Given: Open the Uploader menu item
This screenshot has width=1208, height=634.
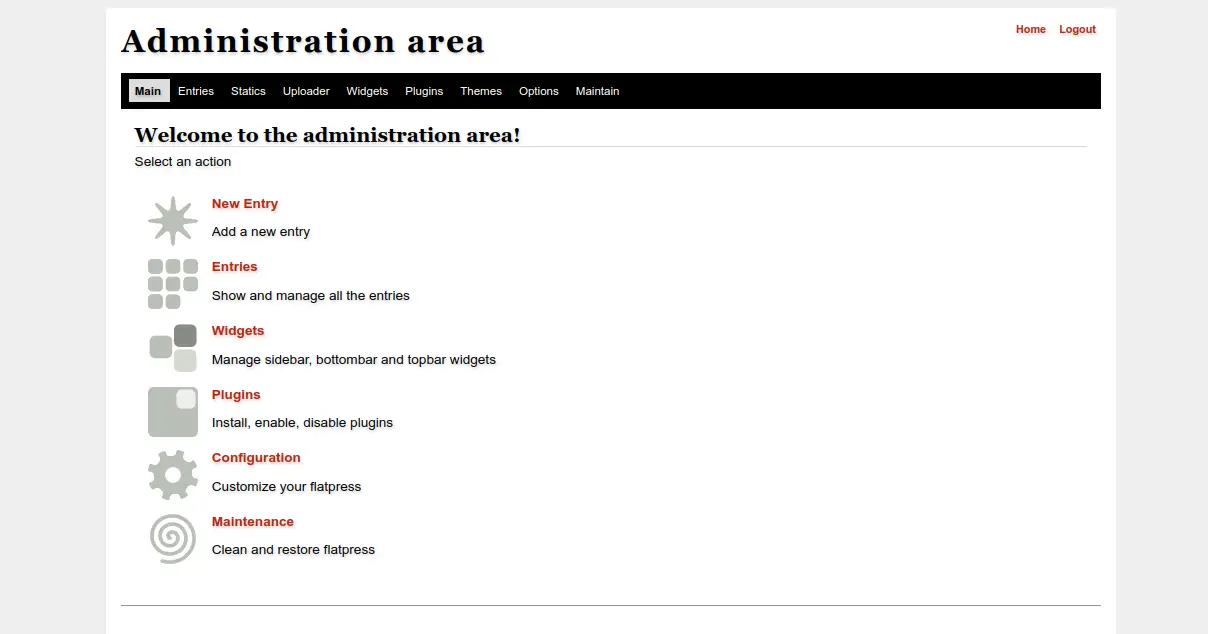Looking at the screenshot, I should pos(306,91).
